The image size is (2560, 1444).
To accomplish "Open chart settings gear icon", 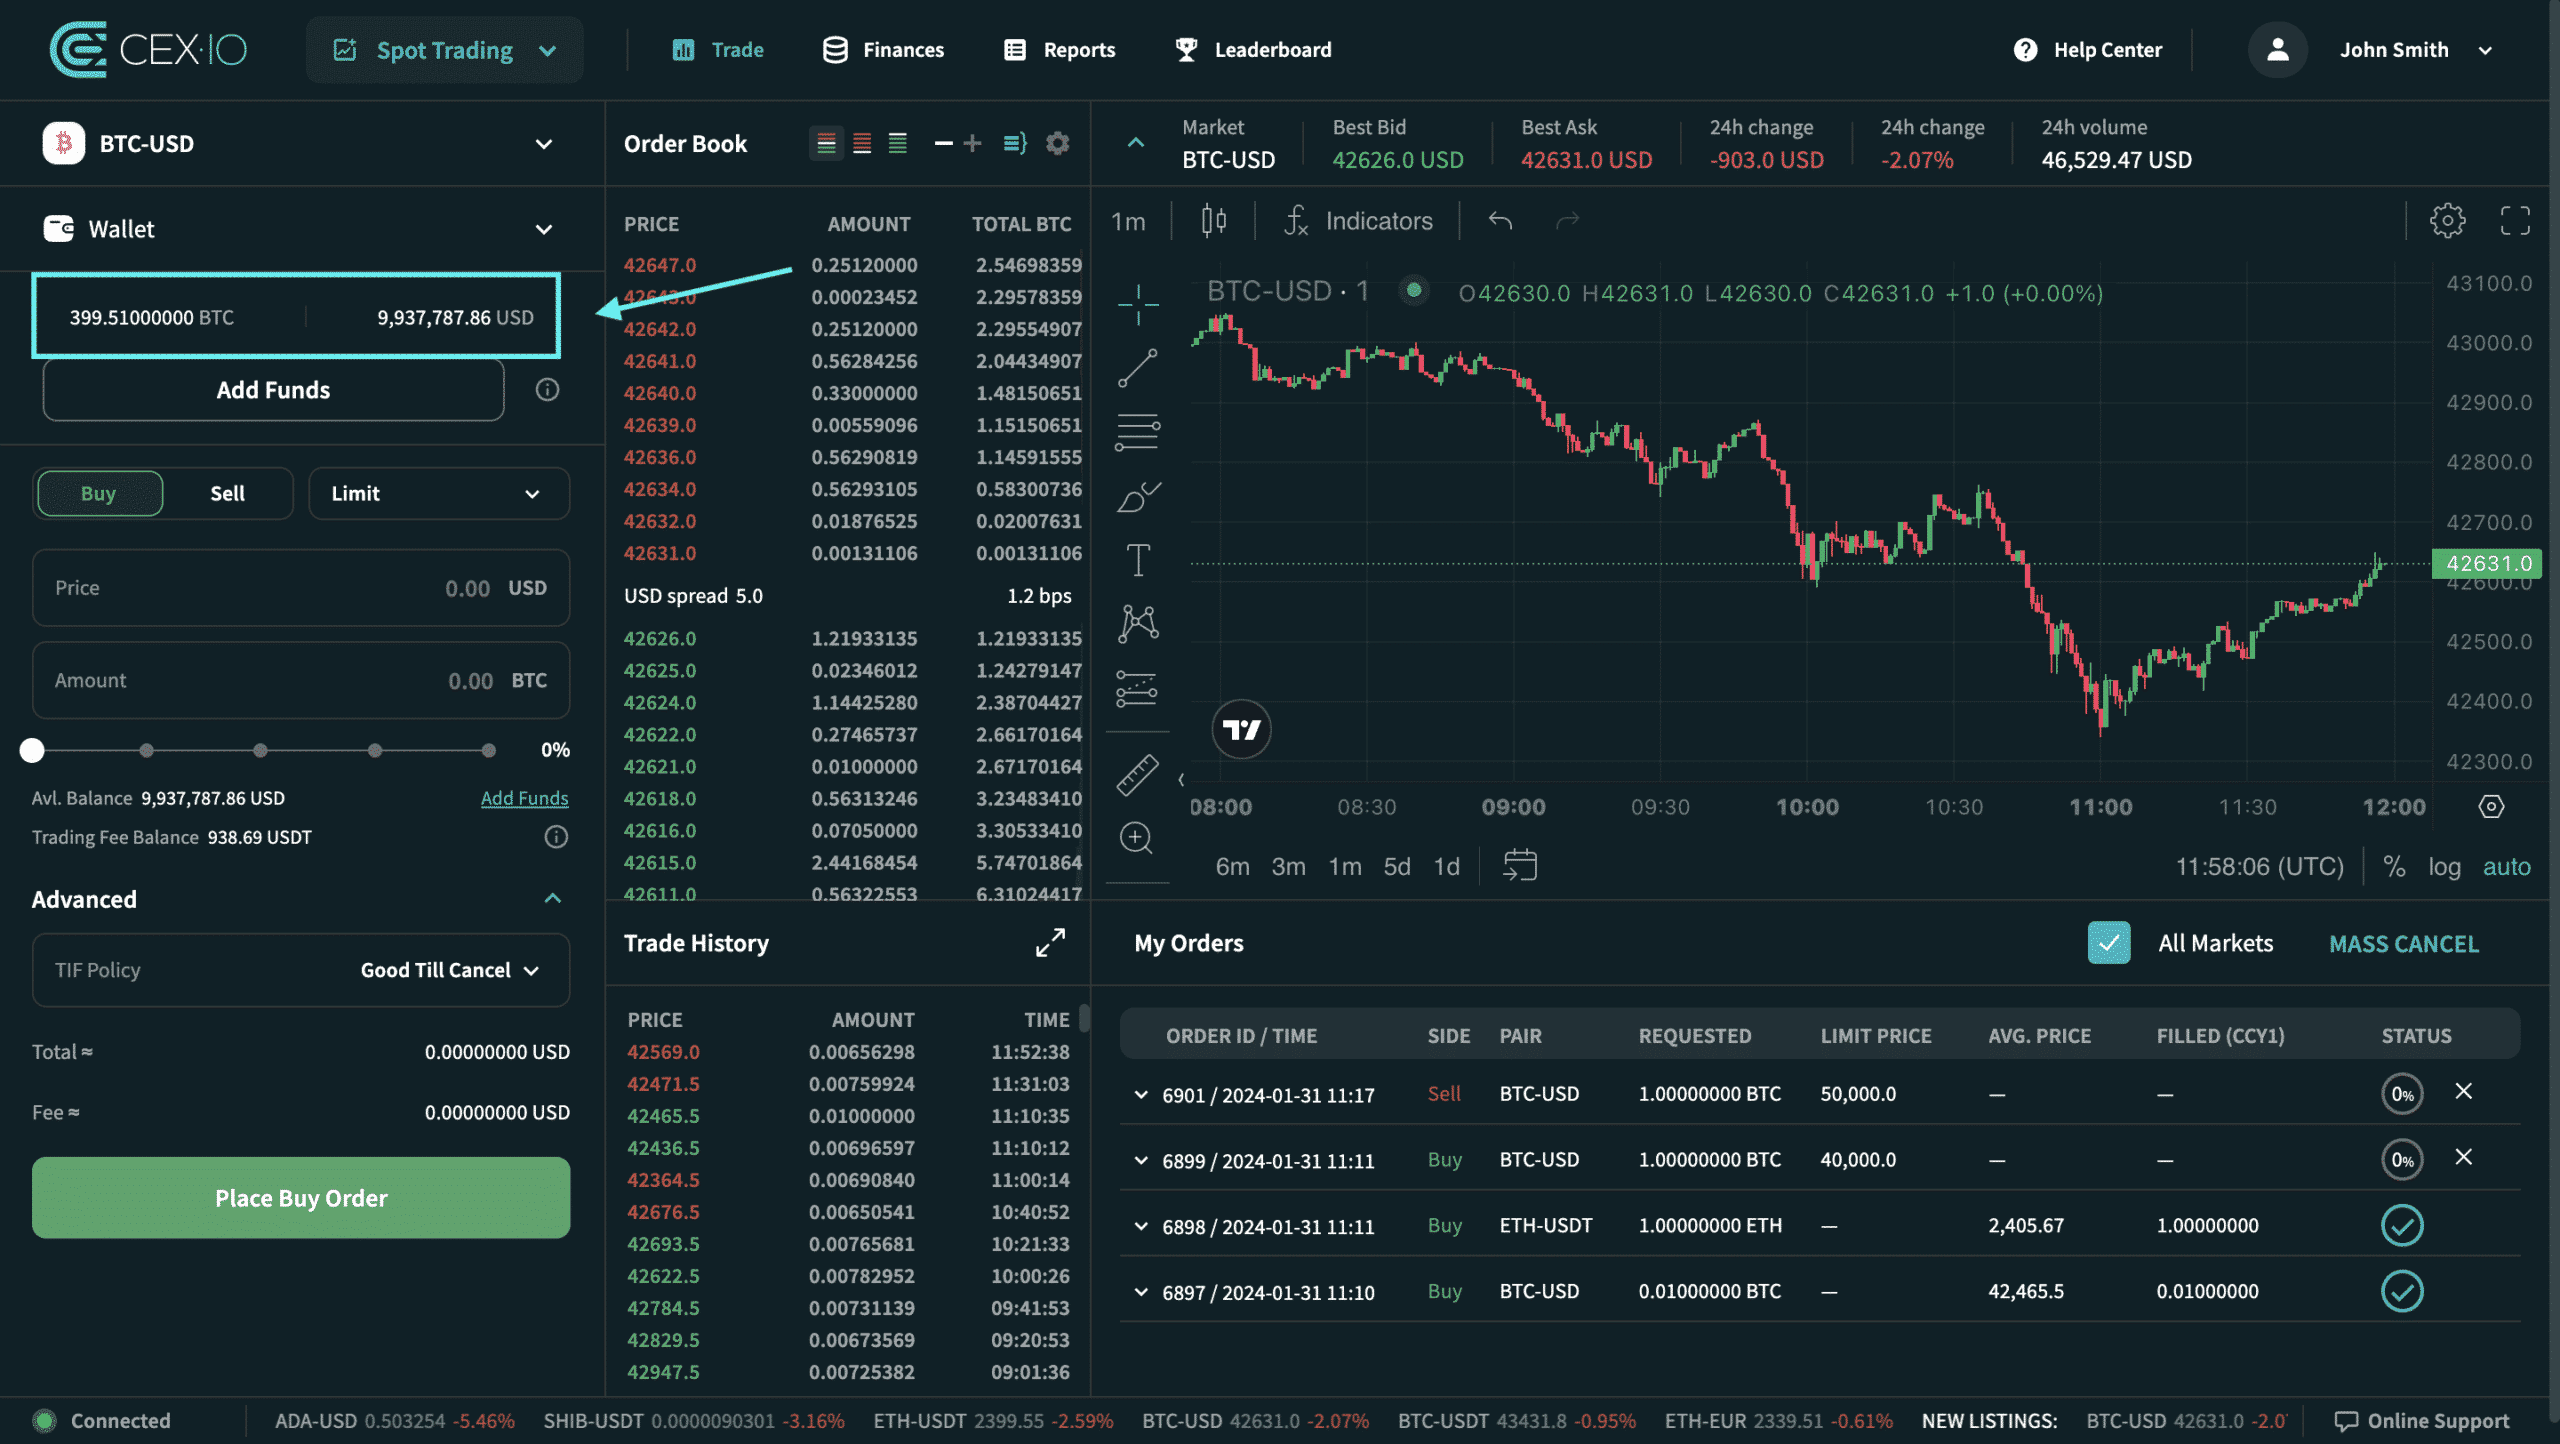I will [x=2448, y=221].
